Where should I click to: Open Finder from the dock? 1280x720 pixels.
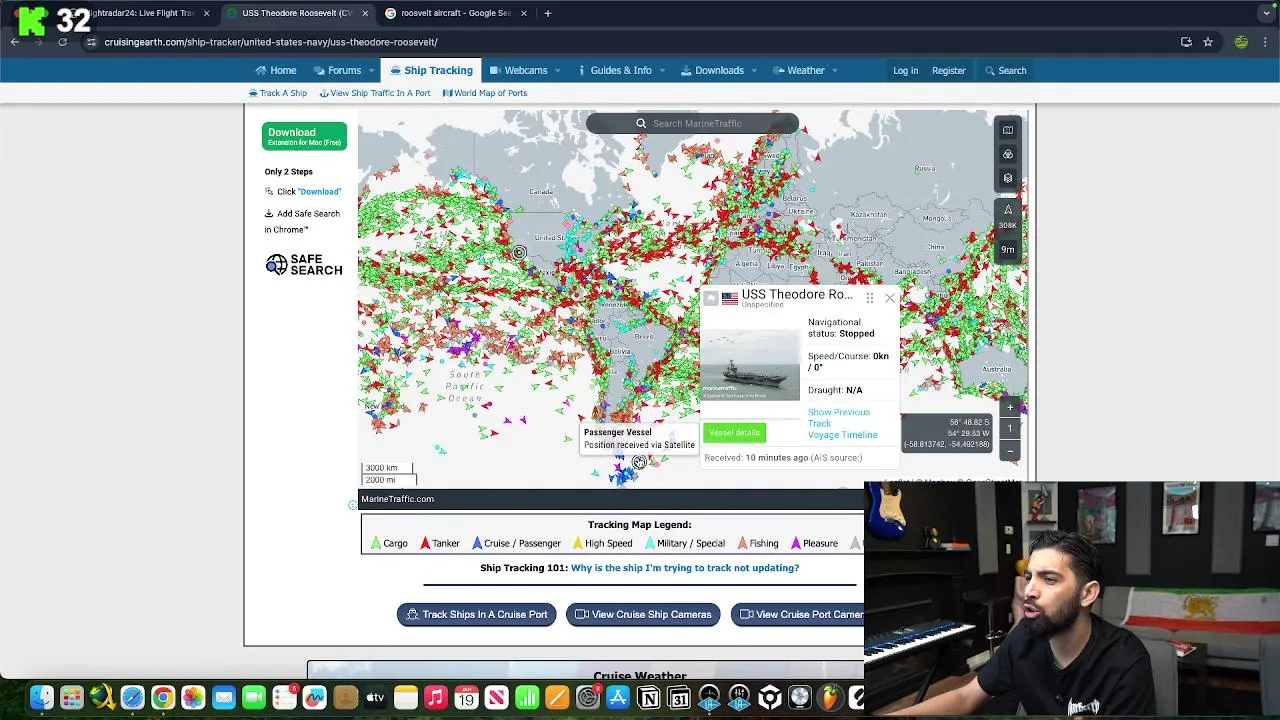(x=41, y=697)
